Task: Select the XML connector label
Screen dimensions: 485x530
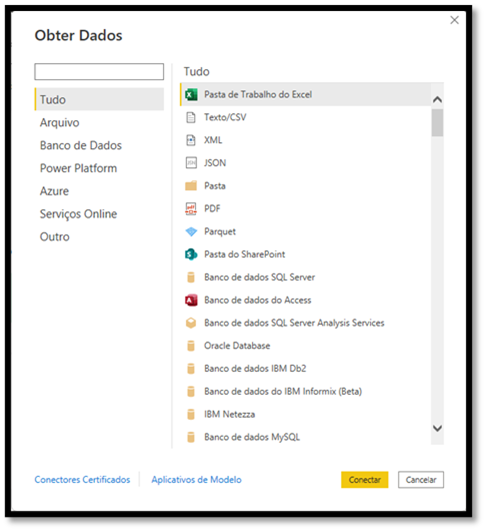Action: [x=213, y=140]
